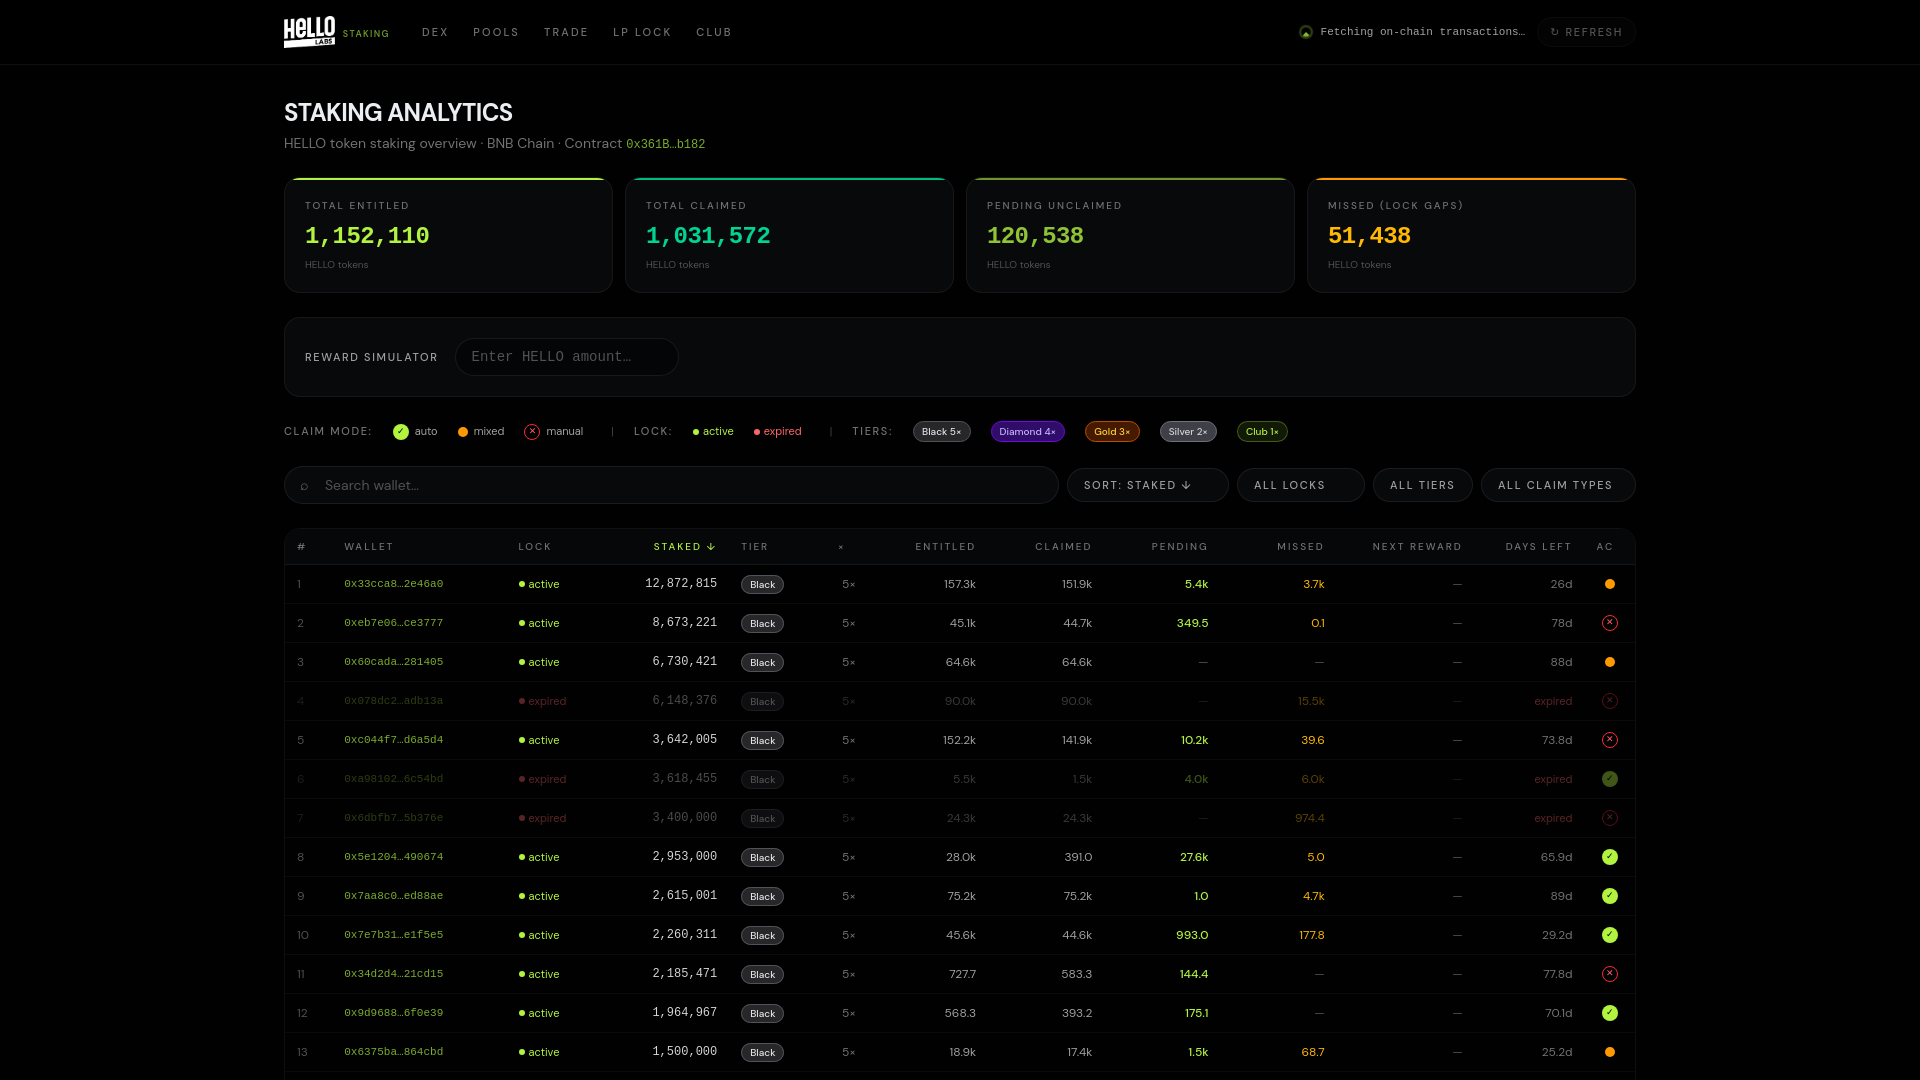Click the Refresh button
The width and height of the screenshot is (1920, 1080).
[1586, 32]
